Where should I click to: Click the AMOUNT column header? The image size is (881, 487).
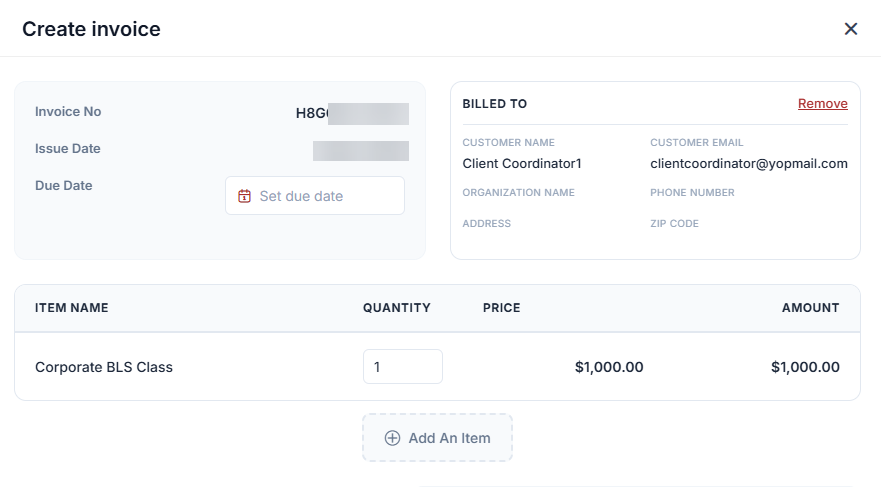(811, 308)
